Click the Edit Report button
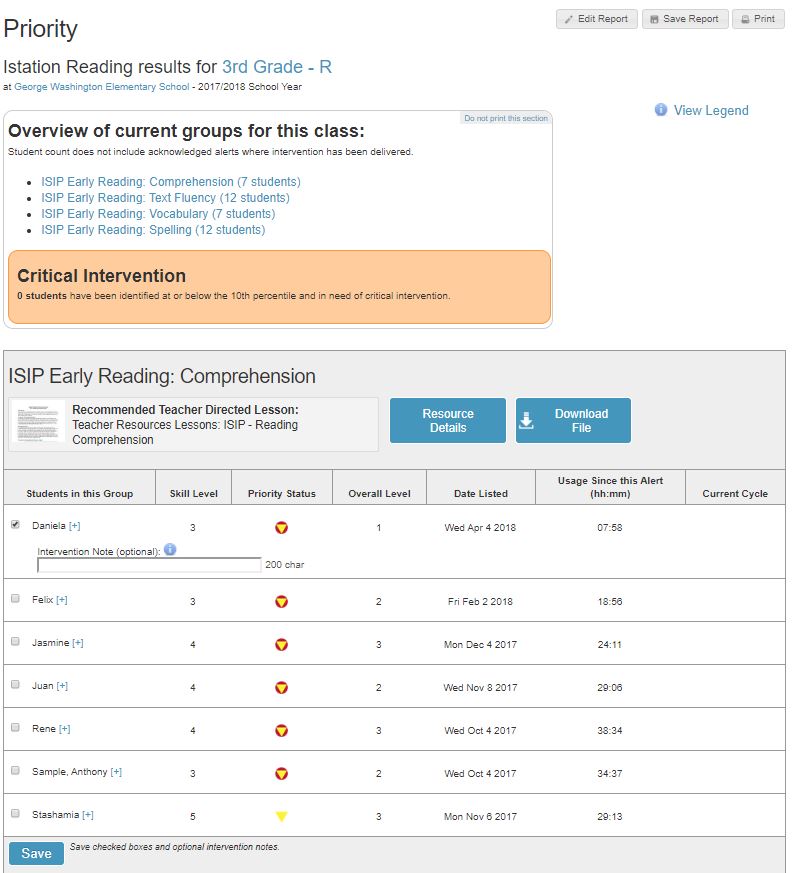Viewport: 793px width, 873px height. [x=596, y=19]
